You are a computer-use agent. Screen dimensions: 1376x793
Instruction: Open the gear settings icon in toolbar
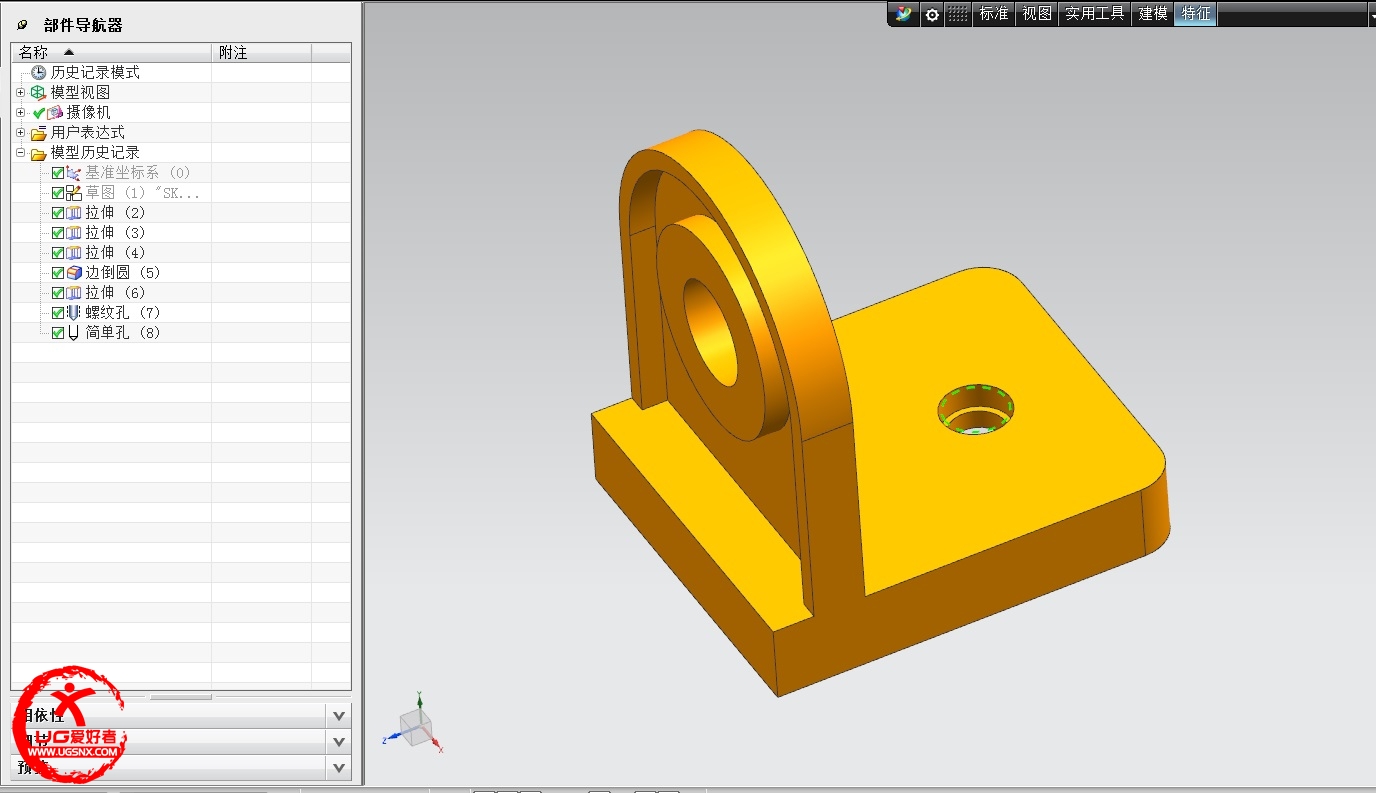[x=932, y=14]
